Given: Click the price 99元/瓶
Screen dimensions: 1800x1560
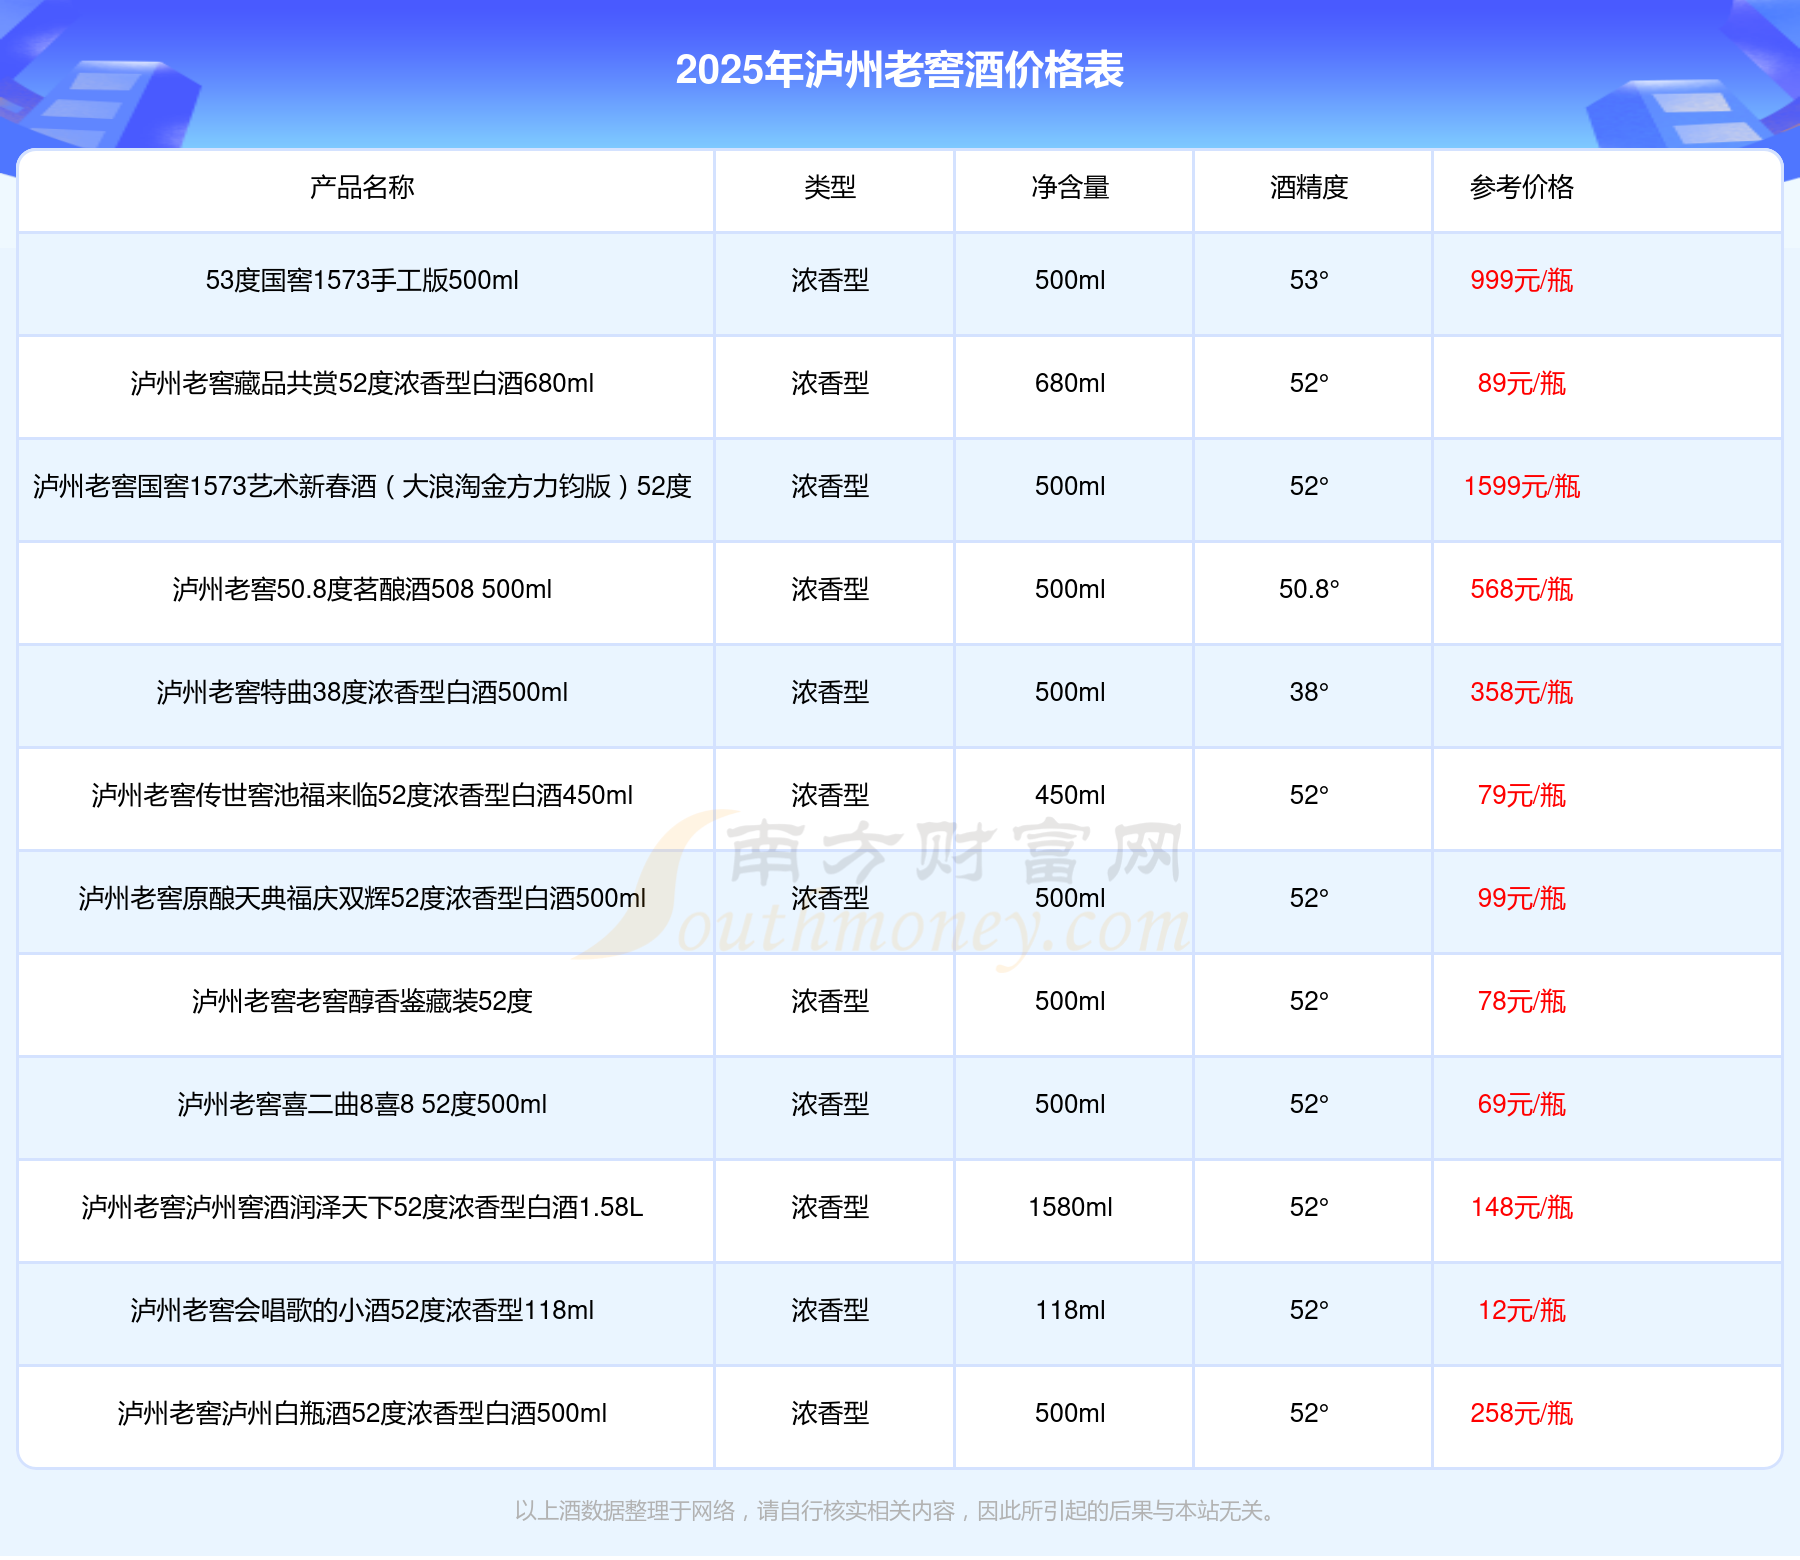Looking at the screenshot, I should (x=1521, y=898).
